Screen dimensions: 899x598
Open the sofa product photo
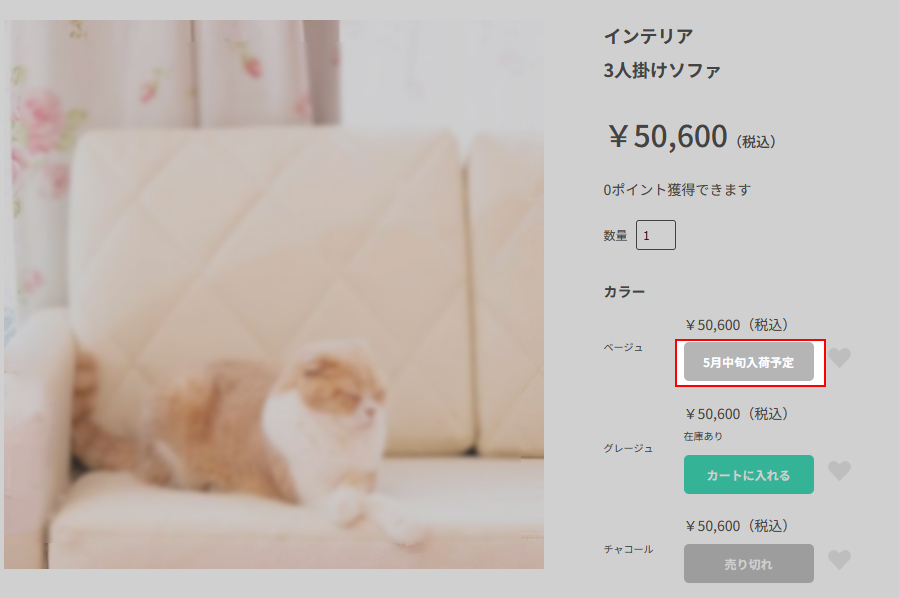(x=274, y=295)
